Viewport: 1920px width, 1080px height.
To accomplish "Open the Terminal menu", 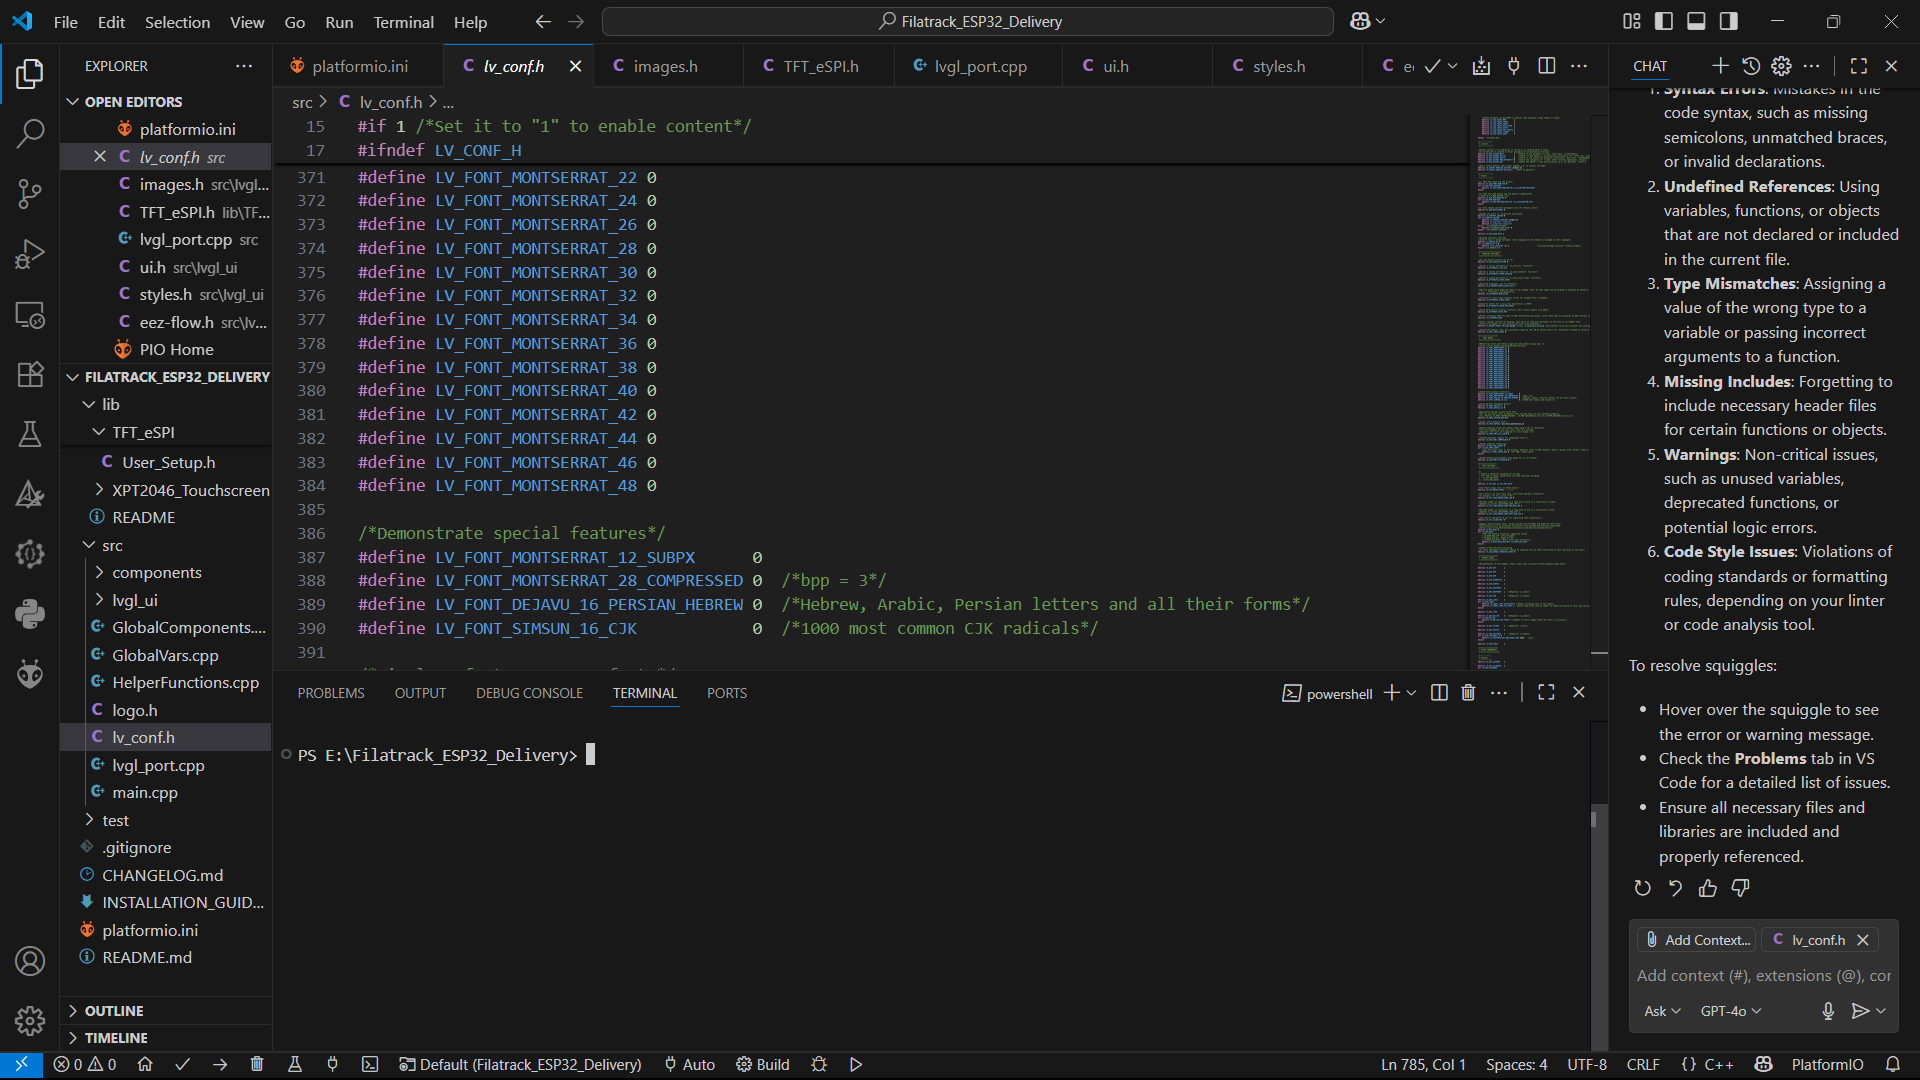I will [403, 22].
